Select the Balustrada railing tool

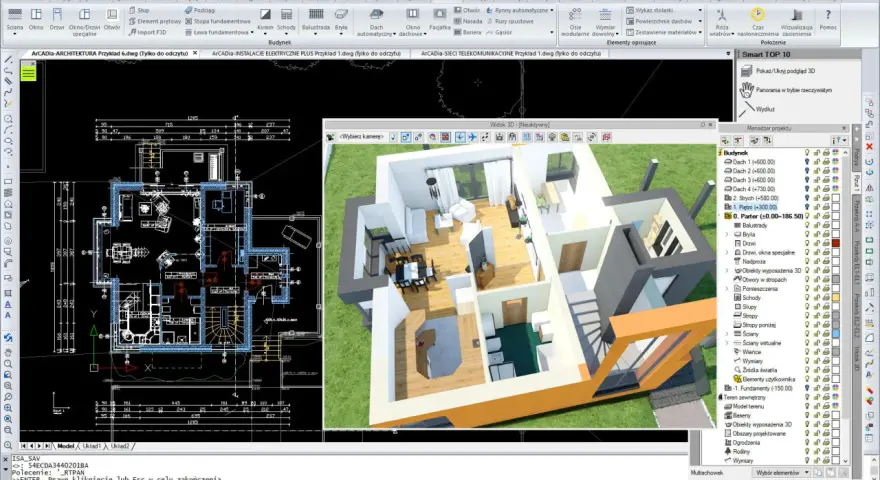point(316,19)
